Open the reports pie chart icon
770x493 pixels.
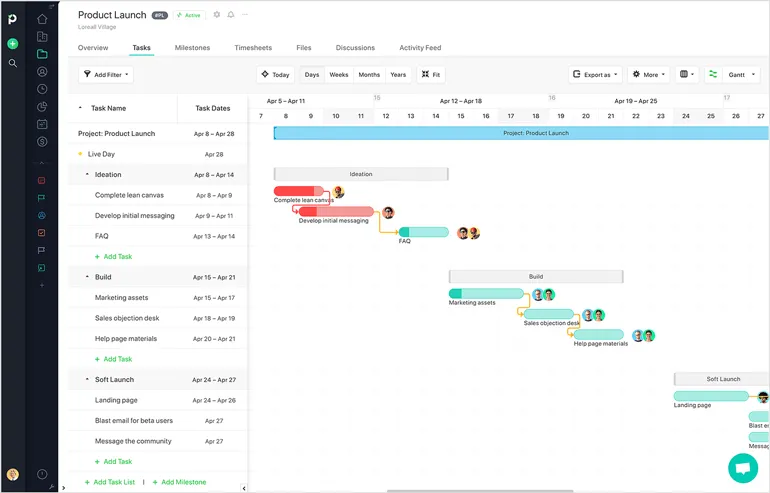pos(42,107)
